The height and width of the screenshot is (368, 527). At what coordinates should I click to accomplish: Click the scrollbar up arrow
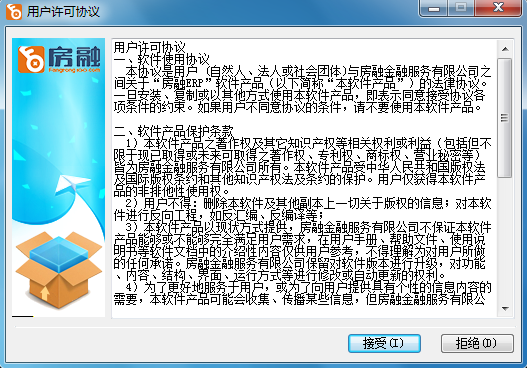(x=505, y=49)
